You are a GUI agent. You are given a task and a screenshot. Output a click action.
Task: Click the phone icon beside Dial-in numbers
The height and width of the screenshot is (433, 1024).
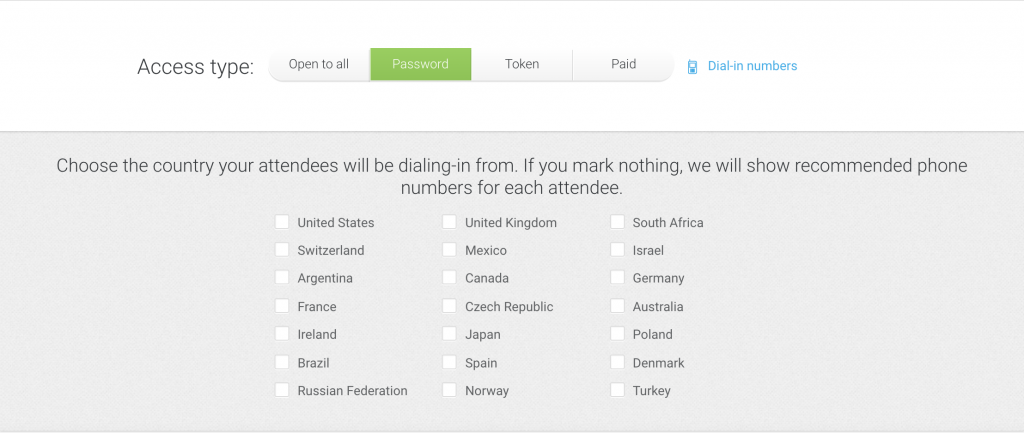click(692, 67)
